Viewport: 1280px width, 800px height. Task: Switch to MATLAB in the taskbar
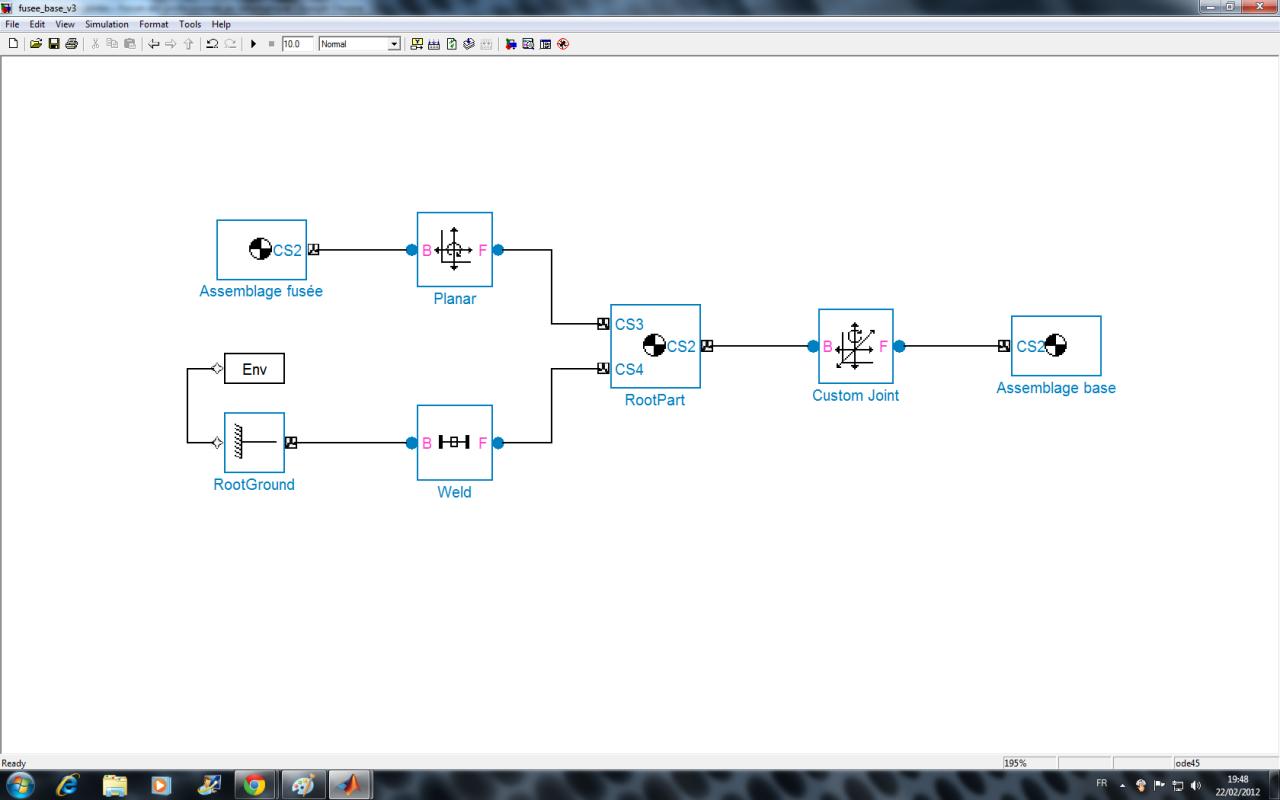tap(349, 785)
